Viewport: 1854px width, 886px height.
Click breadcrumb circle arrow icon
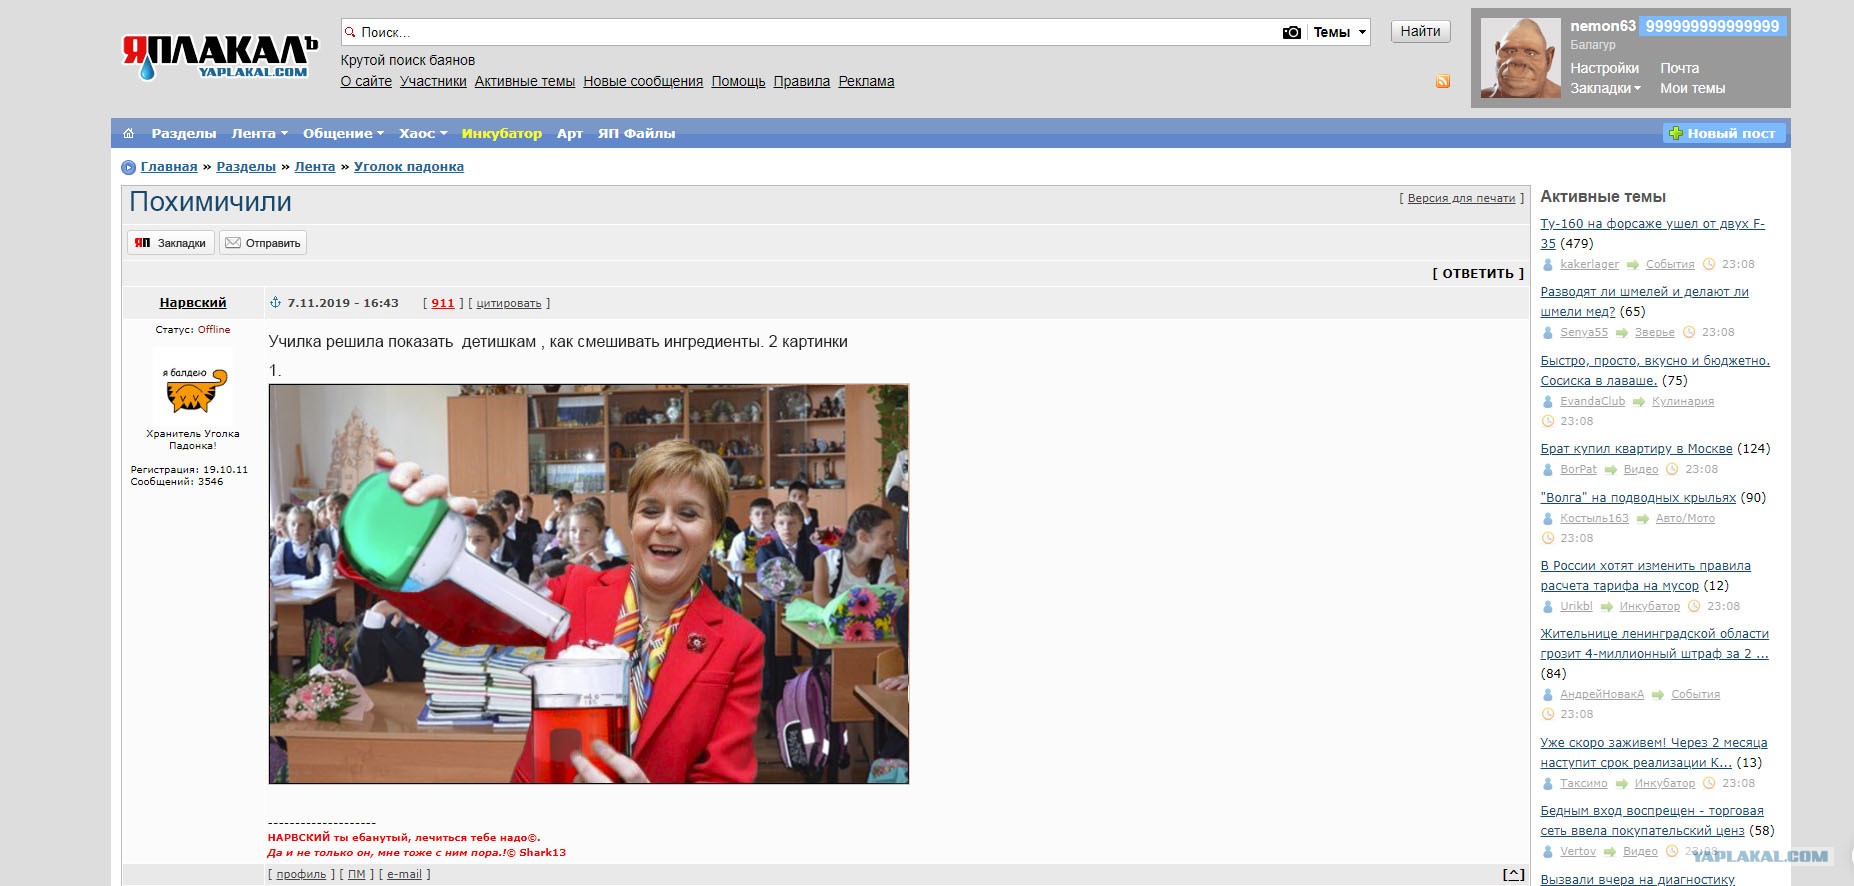(128, 167)
